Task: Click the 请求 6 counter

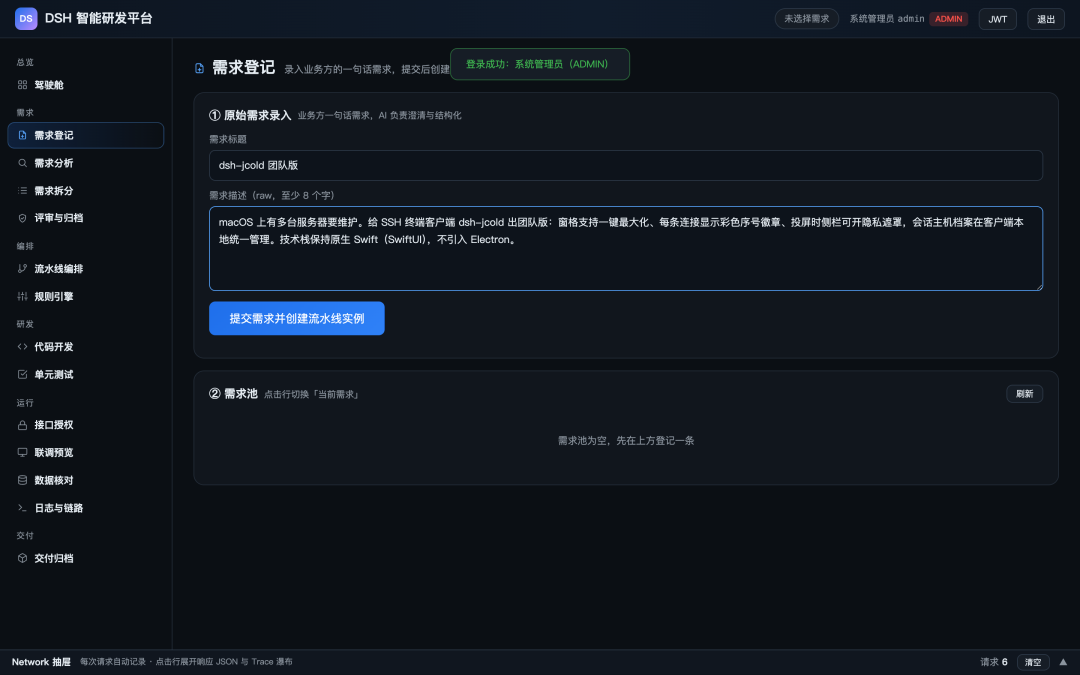Action: [x=994, y=662]
